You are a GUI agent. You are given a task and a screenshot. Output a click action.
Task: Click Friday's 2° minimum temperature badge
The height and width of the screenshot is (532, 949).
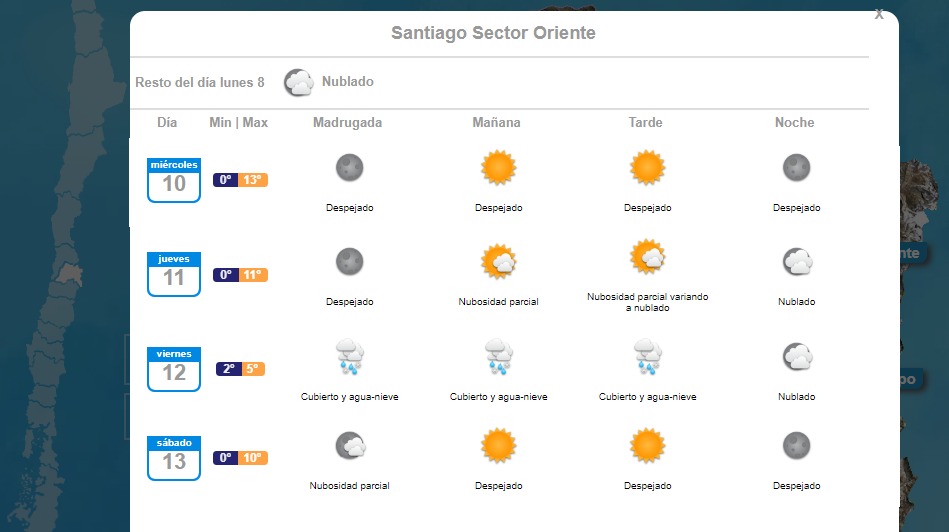(228, 369)
